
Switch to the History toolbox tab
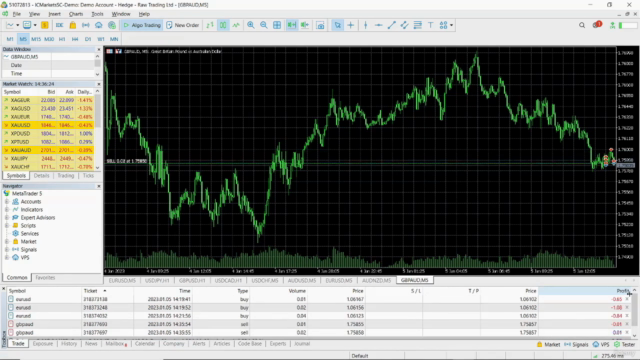pyautogui.click(x=69, y=344)
